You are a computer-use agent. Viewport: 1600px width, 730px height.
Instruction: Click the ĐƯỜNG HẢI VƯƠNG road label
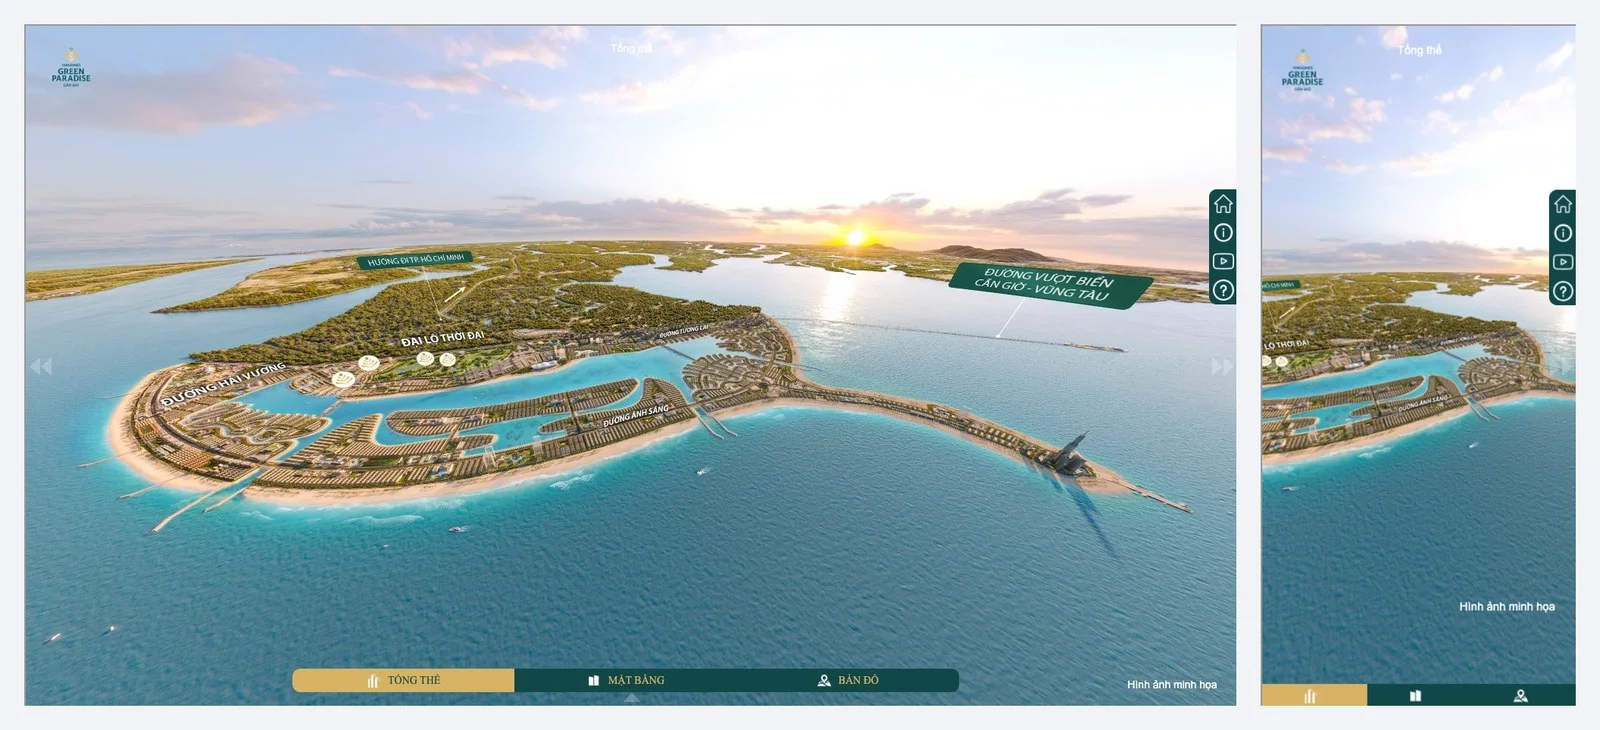223,383
